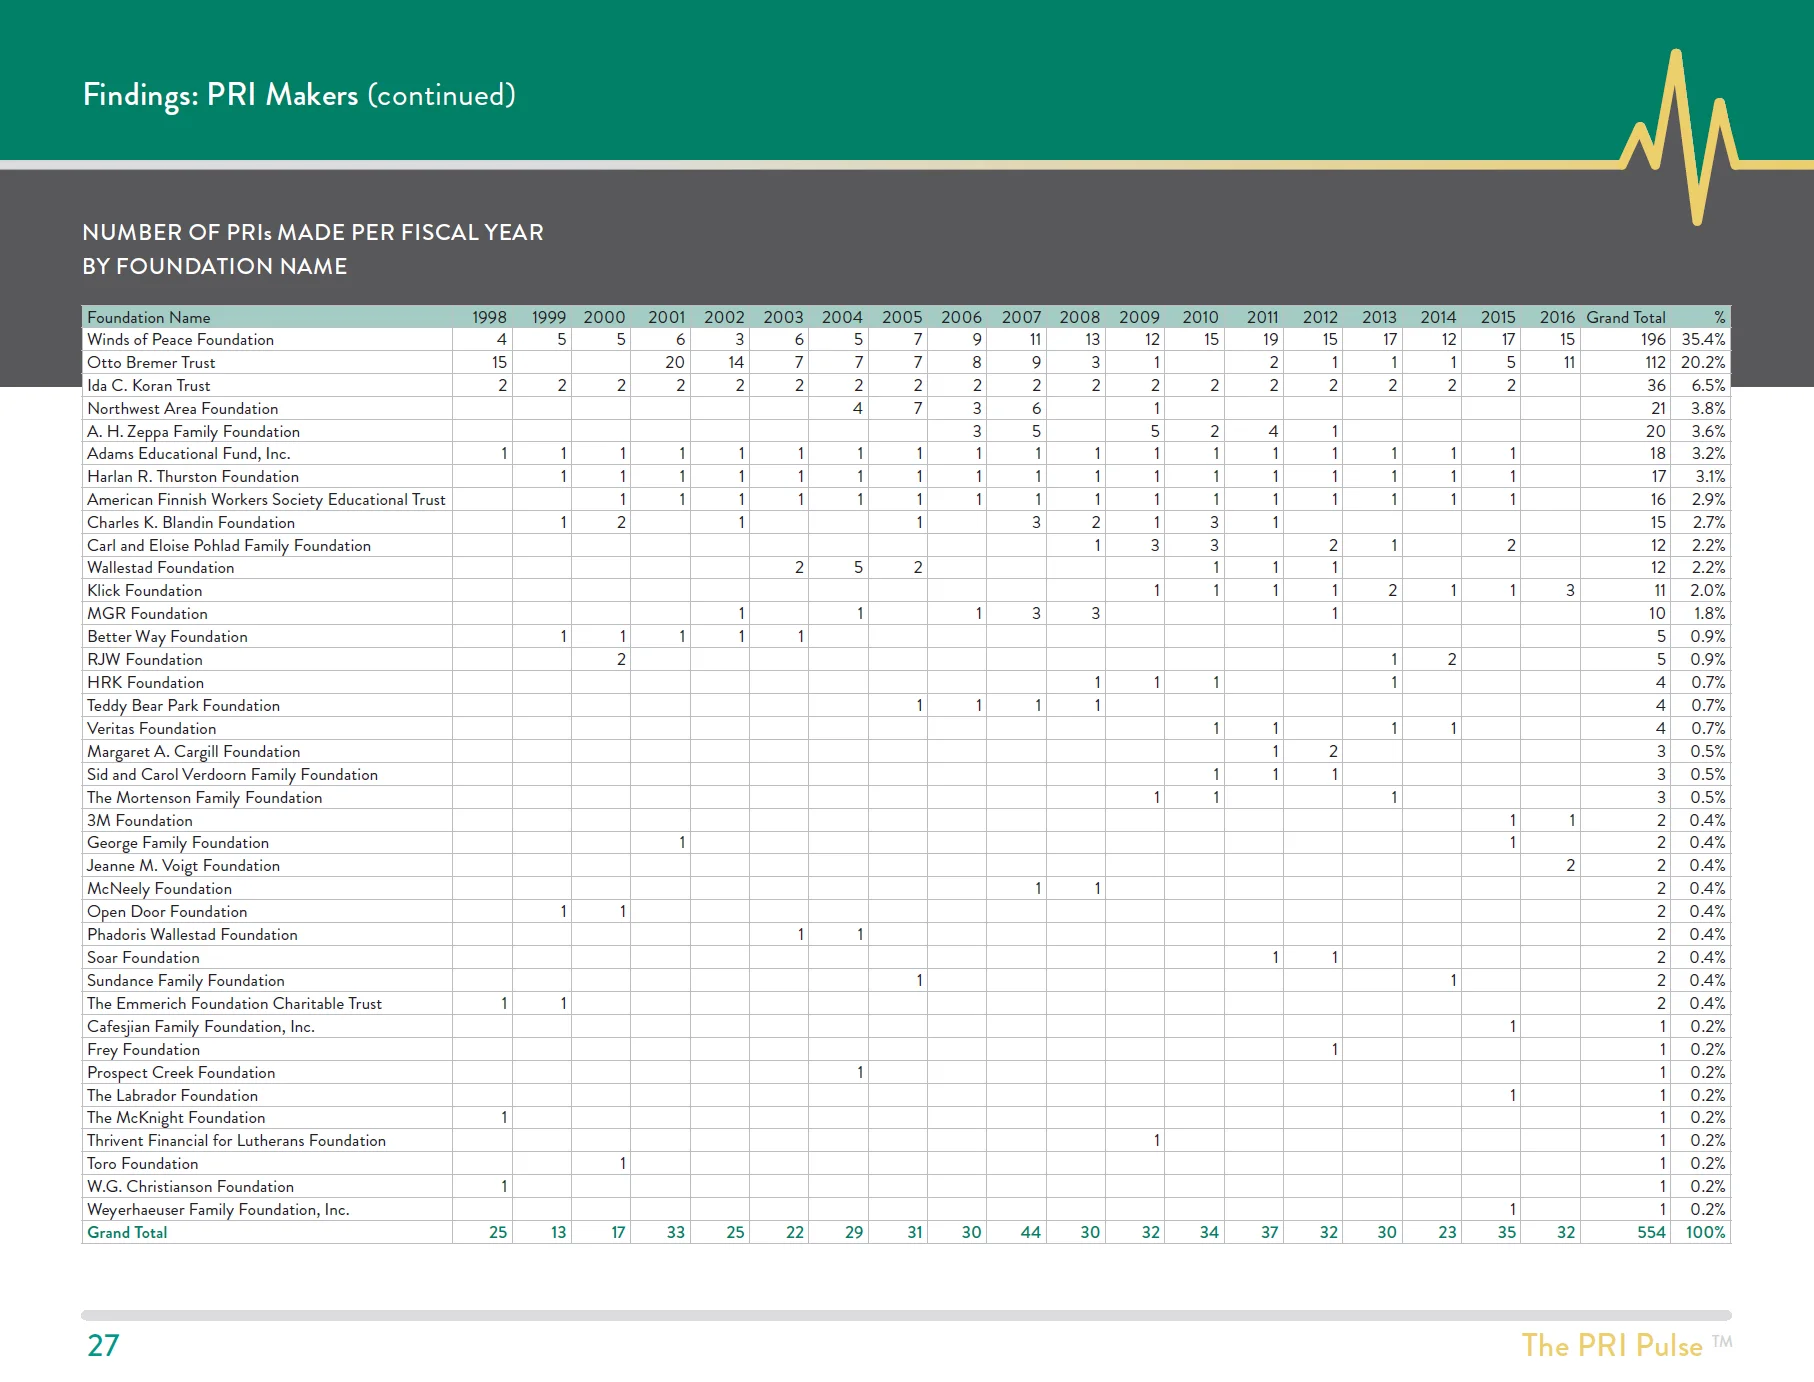Click the 'Soar Foundation' row label
The image size is (1814, 1382).
143,958
